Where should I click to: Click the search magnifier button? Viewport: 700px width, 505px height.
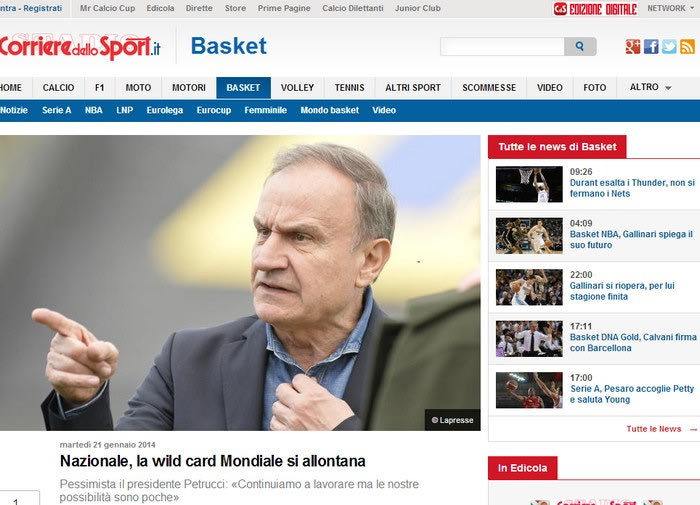coord(580,46)
